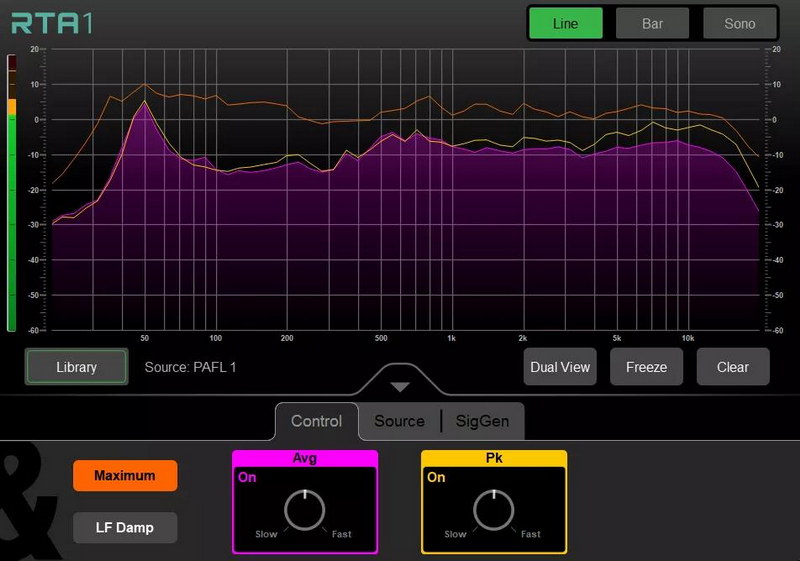Click the spectrum peak at 50 Hz

pos(145,101)
